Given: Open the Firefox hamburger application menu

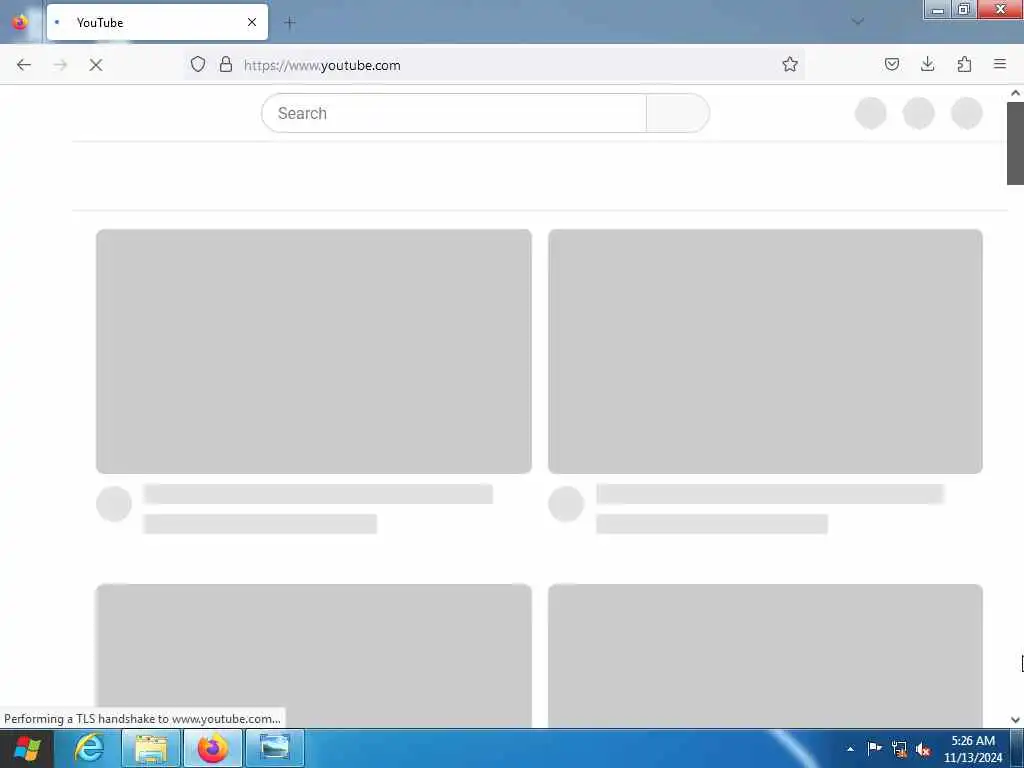Looking at the screenshot, I should pos(999,64).
